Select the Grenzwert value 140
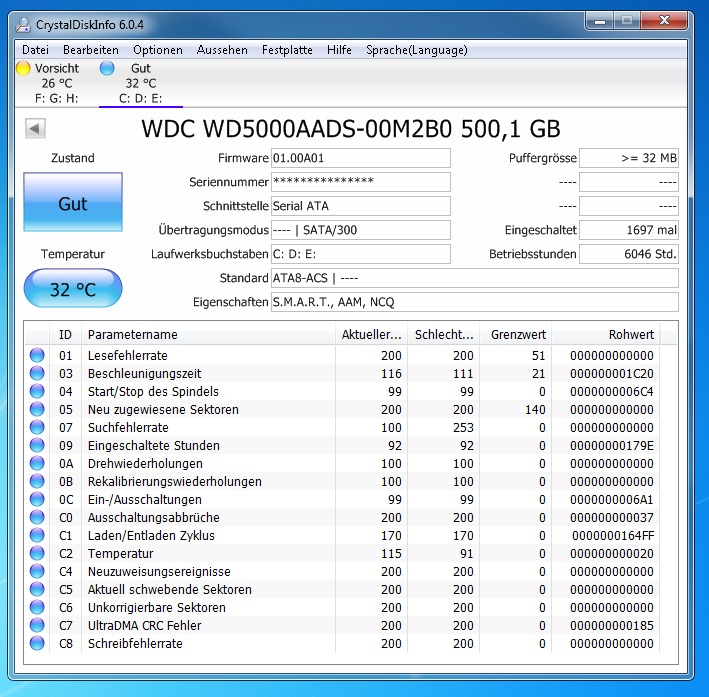Screen dimensions: 709x697 535,409
